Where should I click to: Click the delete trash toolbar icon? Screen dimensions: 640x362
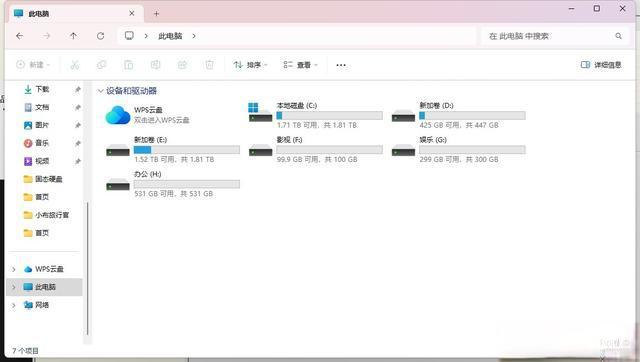click(x=209, y=64)
